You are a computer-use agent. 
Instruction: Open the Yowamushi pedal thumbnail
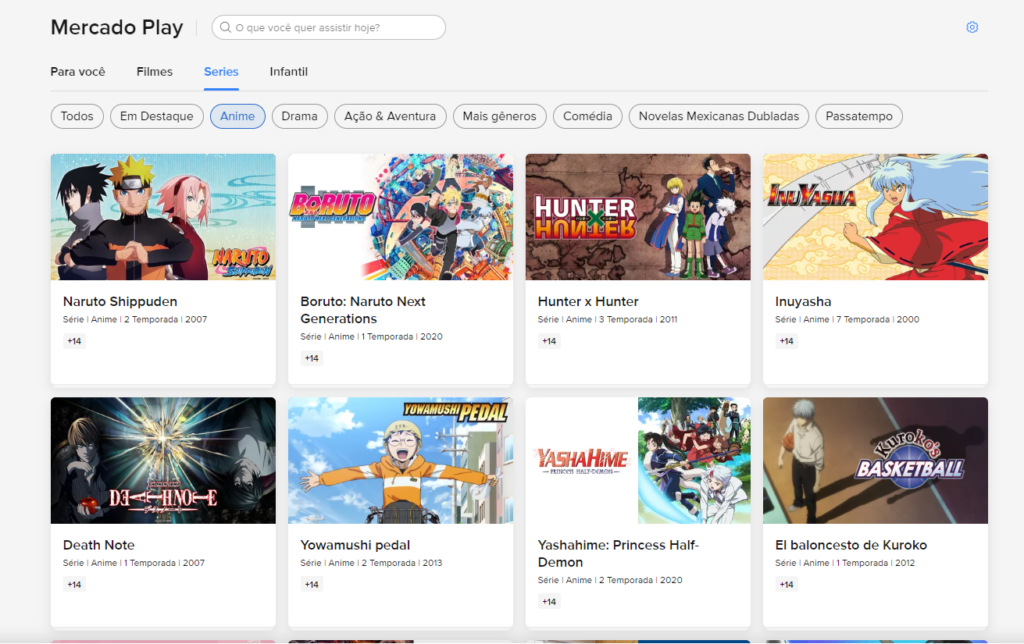400,460
